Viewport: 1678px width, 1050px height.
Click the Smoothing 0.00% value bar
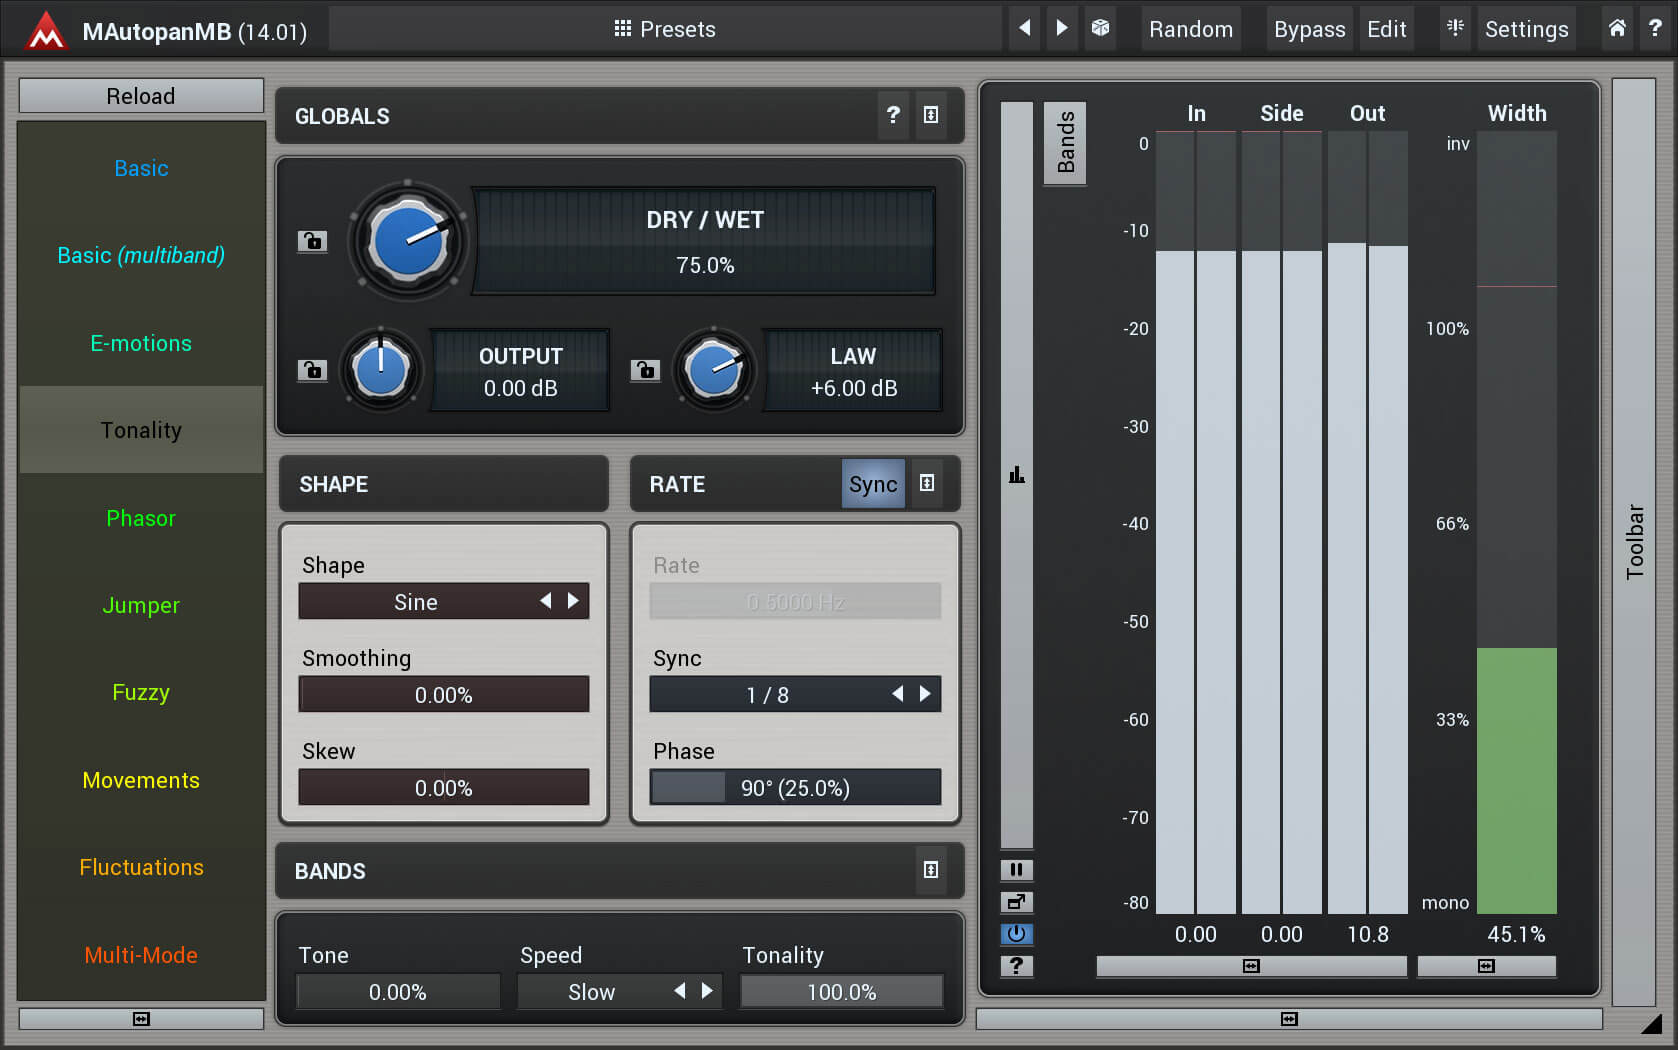(444, 694)
